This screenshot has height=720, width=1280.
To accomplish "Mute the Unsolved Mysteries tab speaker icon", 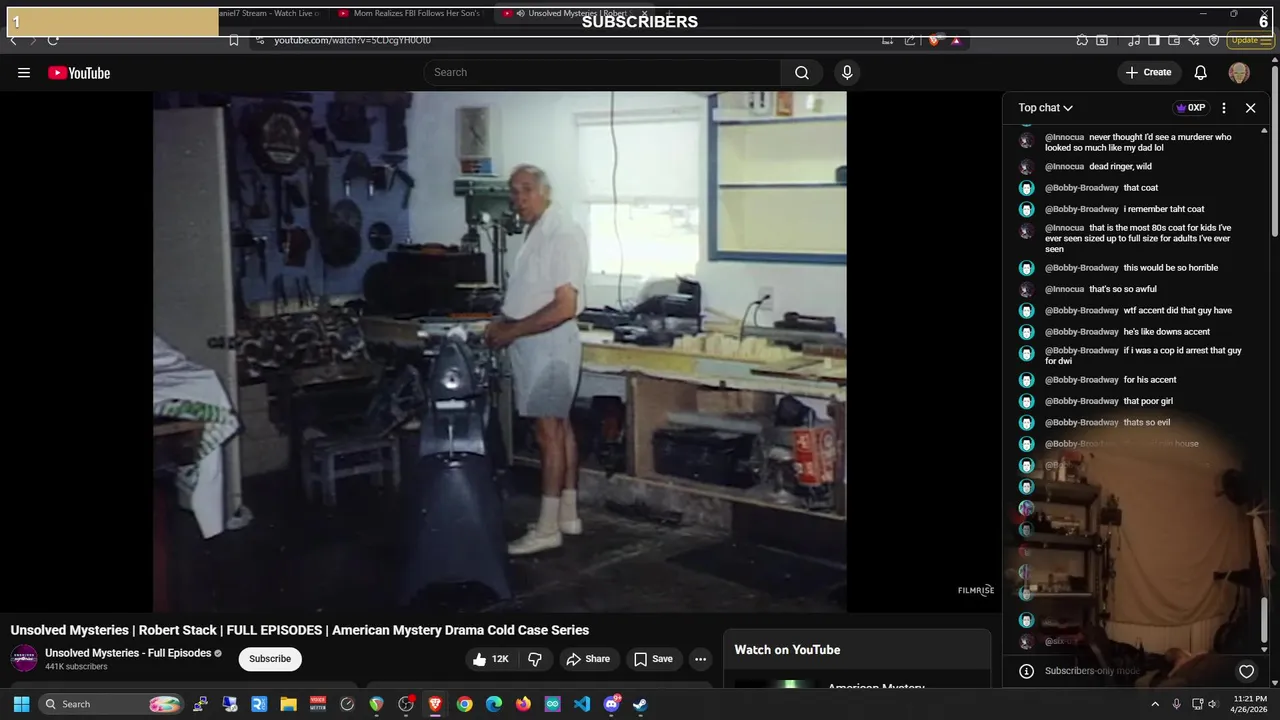I will click(520, 14).
